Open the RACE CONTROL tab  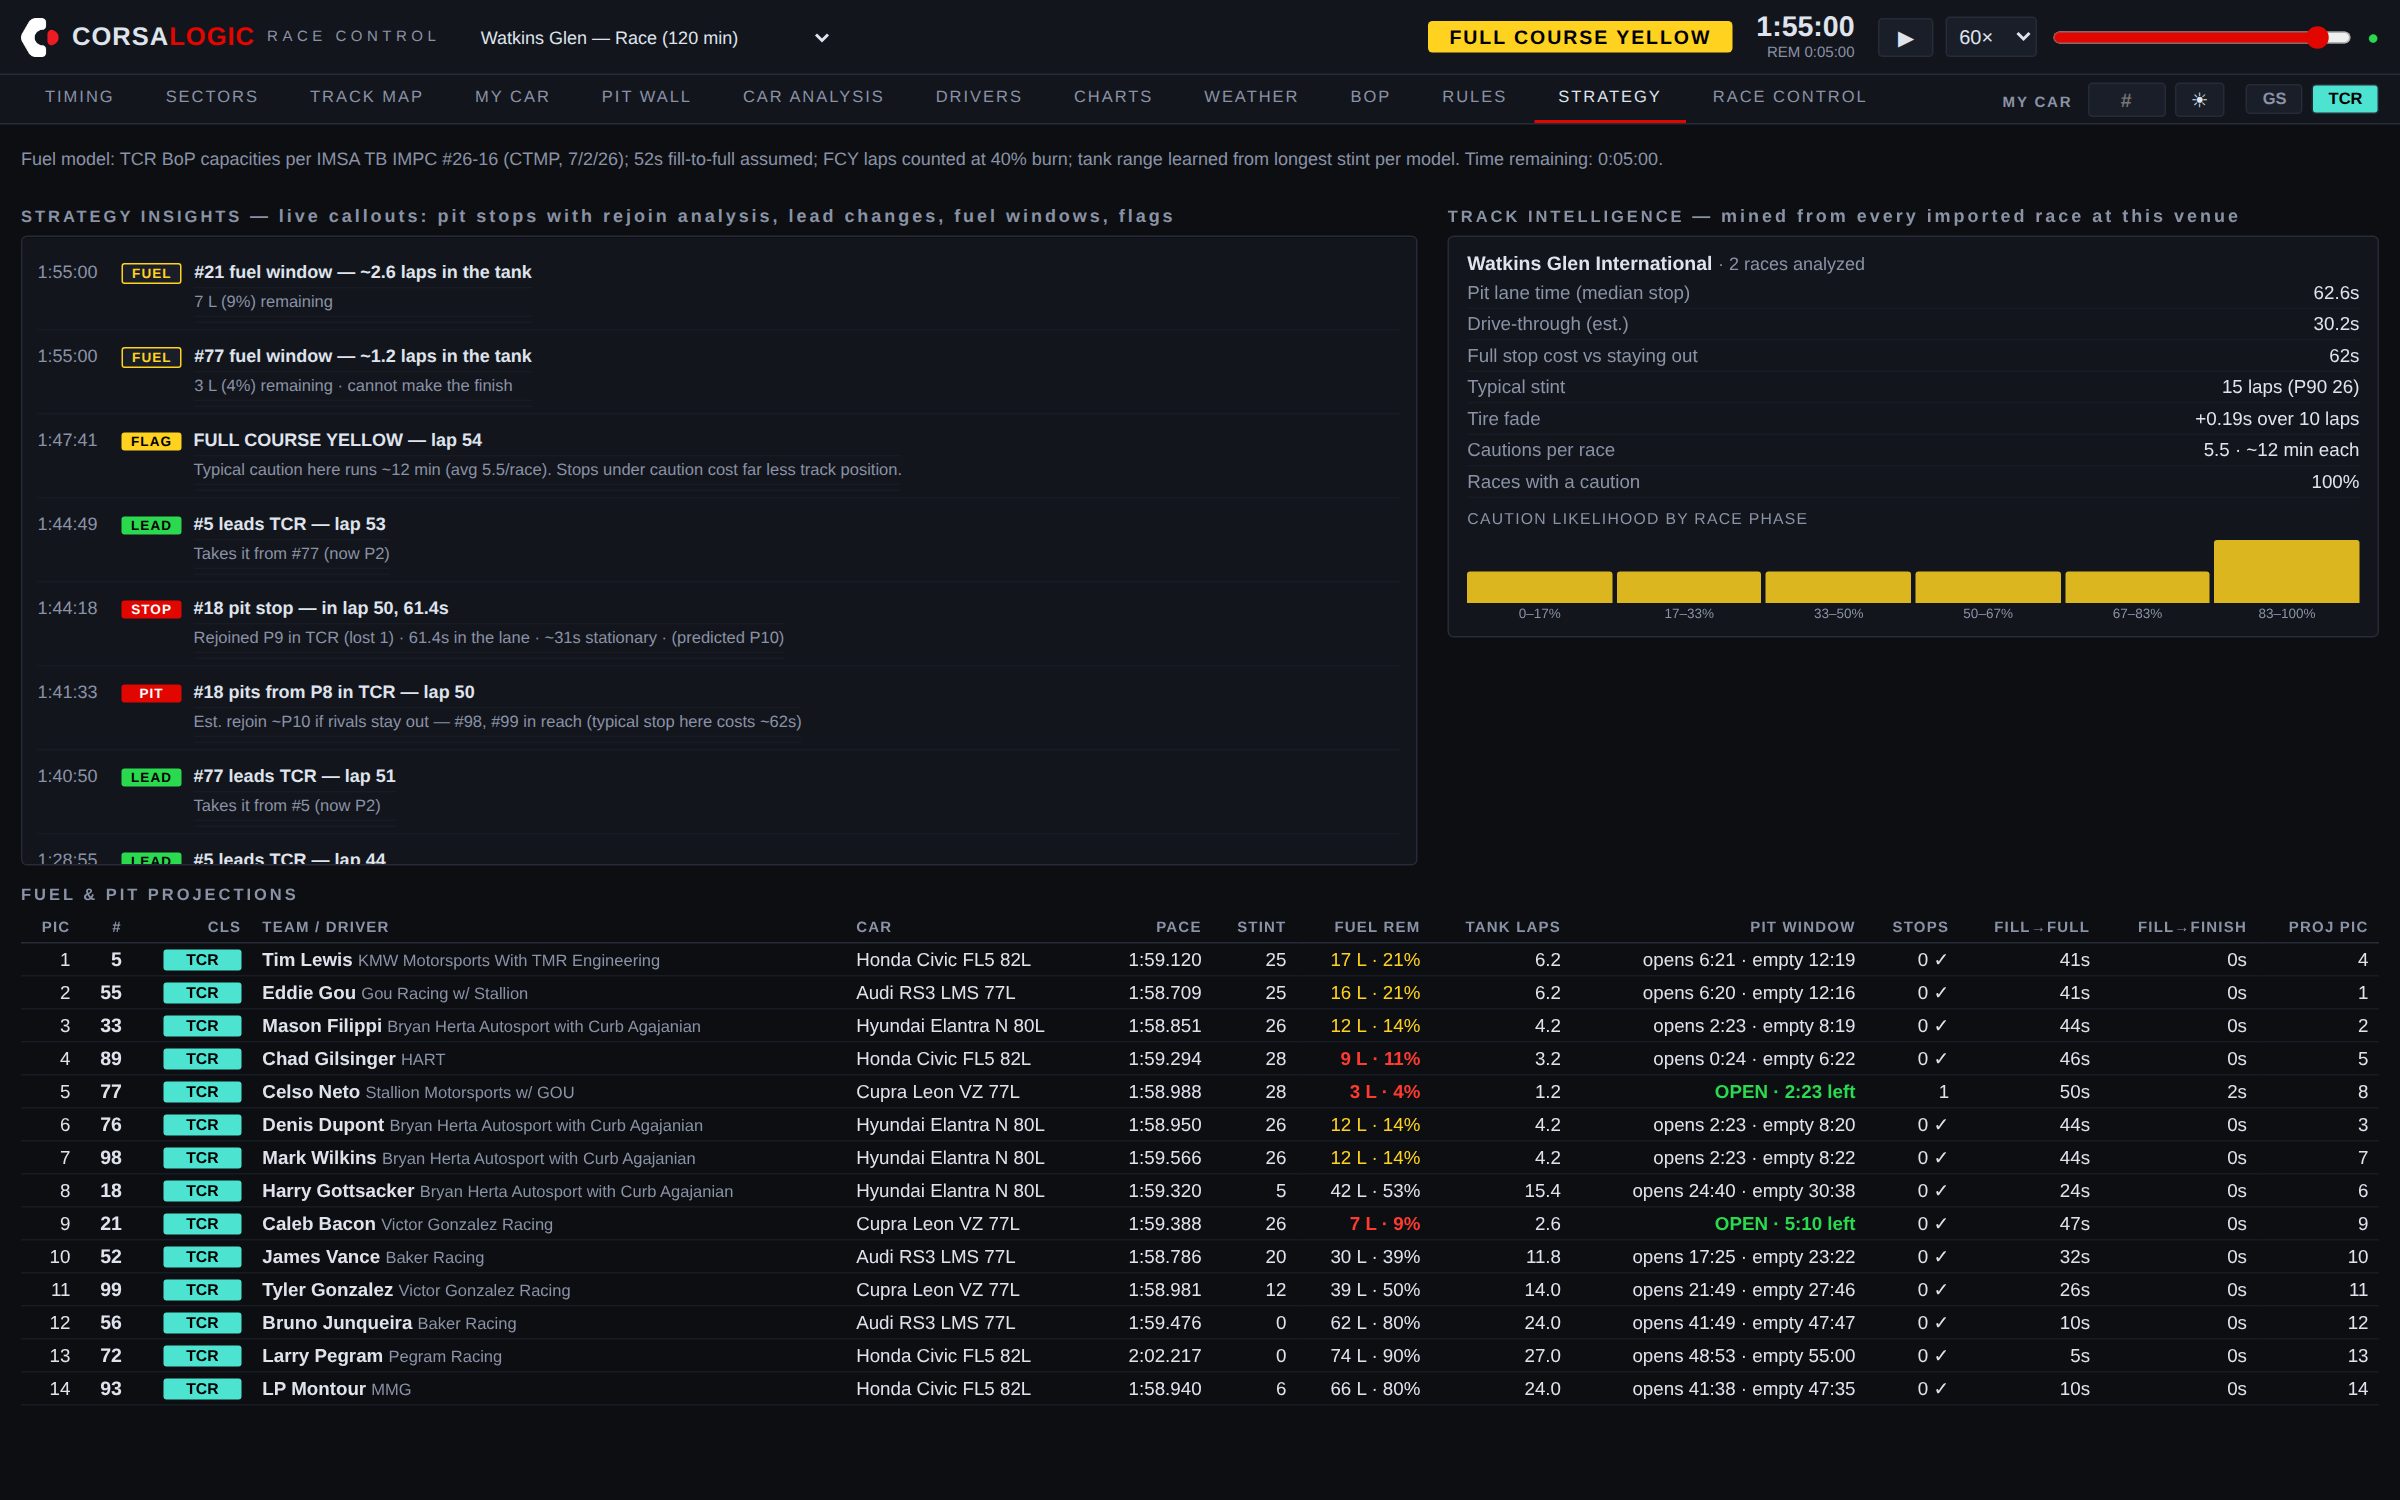click(x=1789, y=96)
